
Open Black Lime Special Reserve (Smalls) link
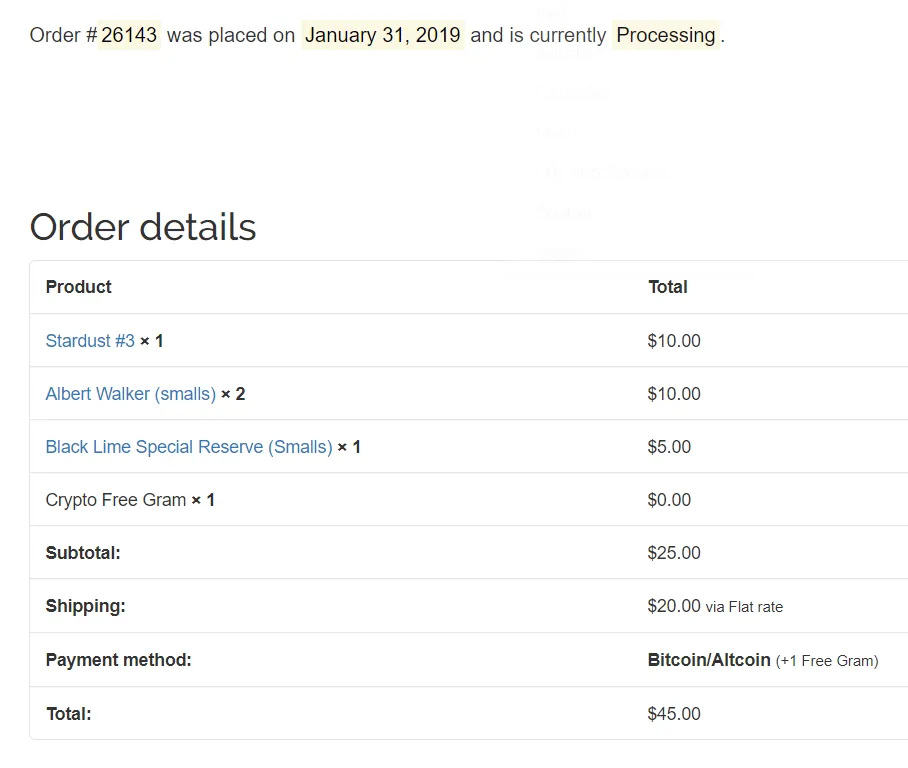(189, 447)
